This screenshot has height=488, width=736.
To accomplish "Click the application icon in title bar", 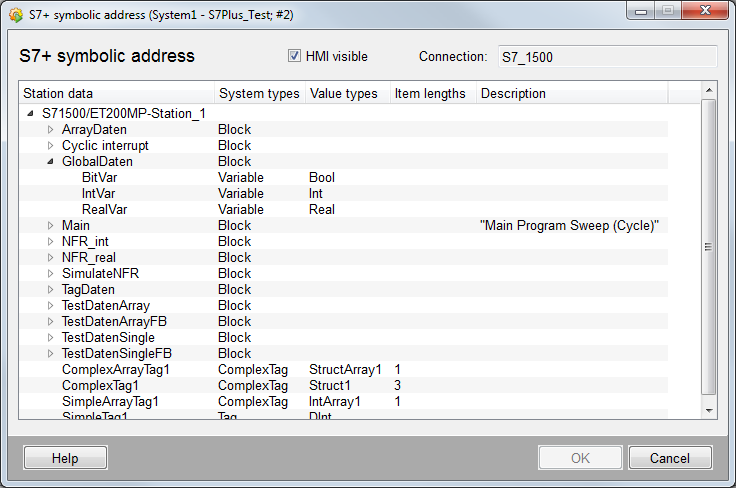I will [x=13, y=11].
